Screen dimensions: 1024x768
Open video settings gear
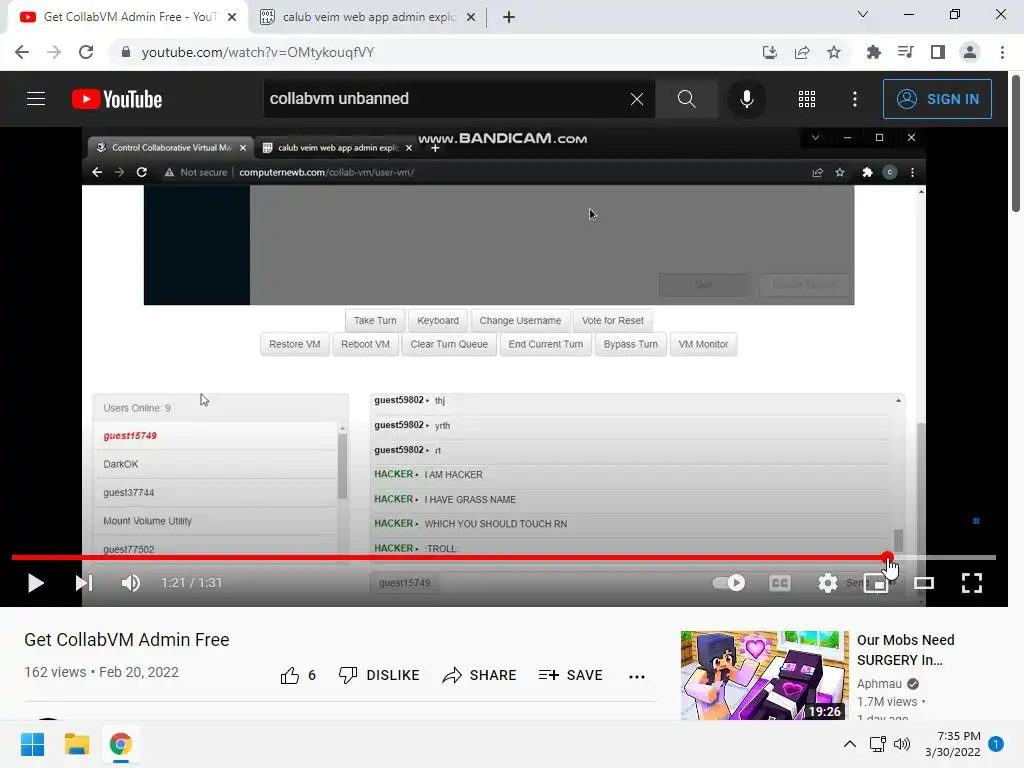pos(827,583)
